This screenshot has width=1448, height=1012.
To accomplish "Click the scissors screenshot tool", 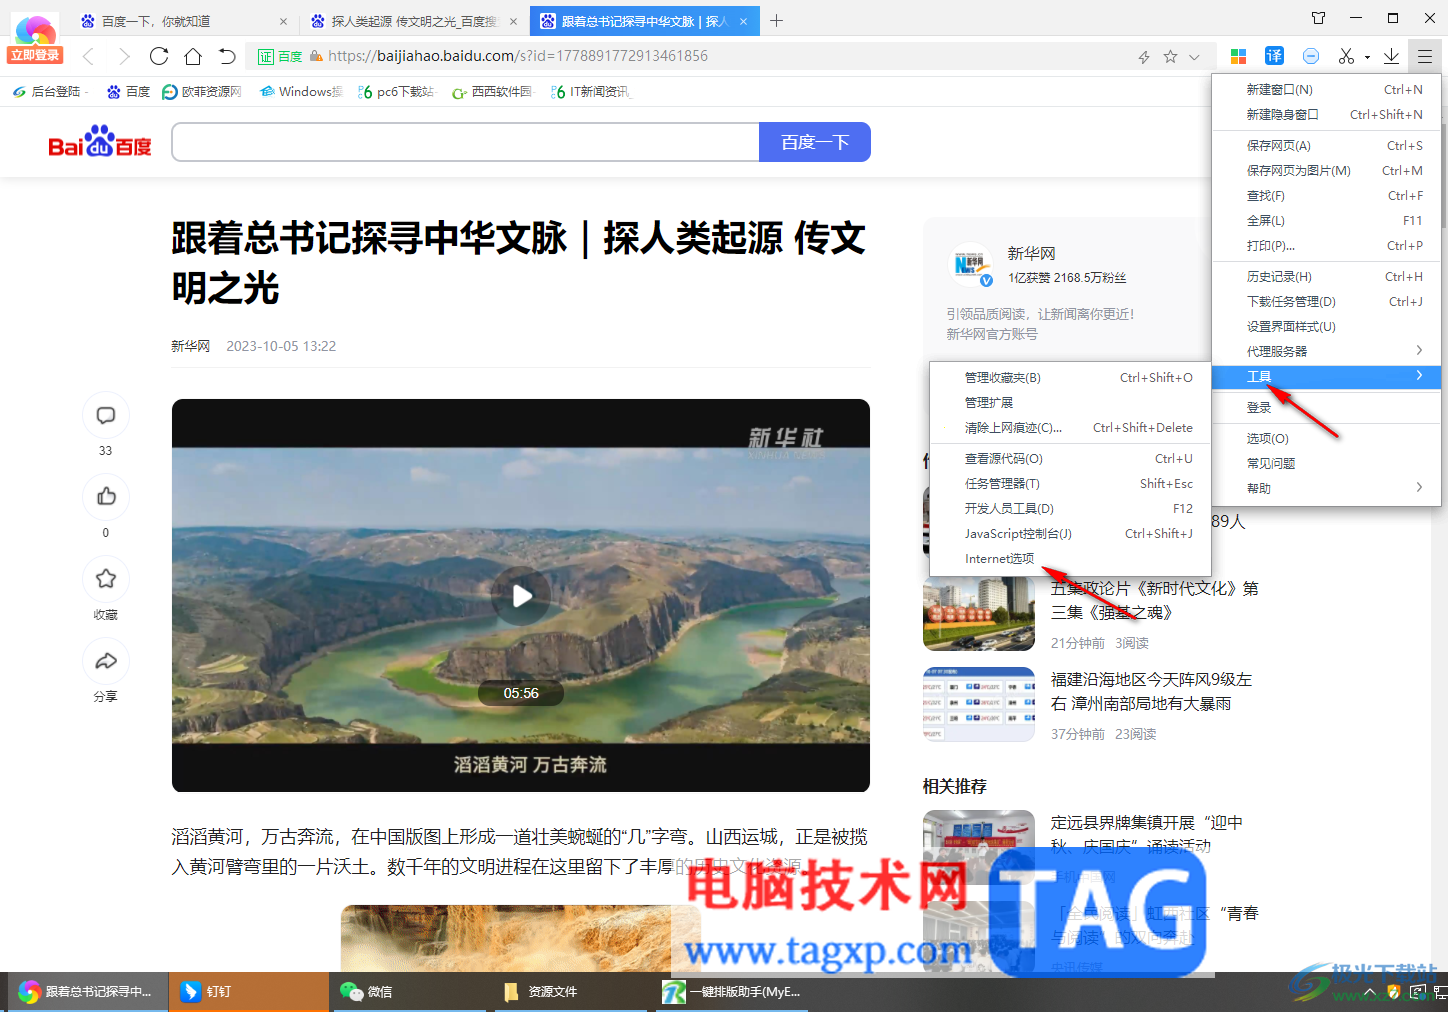I will [1346, 56].
